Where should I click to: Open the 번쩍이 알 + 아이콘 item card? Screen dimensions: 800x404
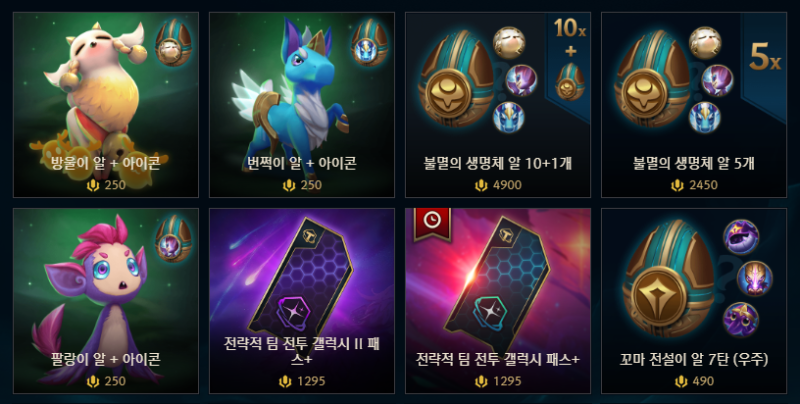302,105
